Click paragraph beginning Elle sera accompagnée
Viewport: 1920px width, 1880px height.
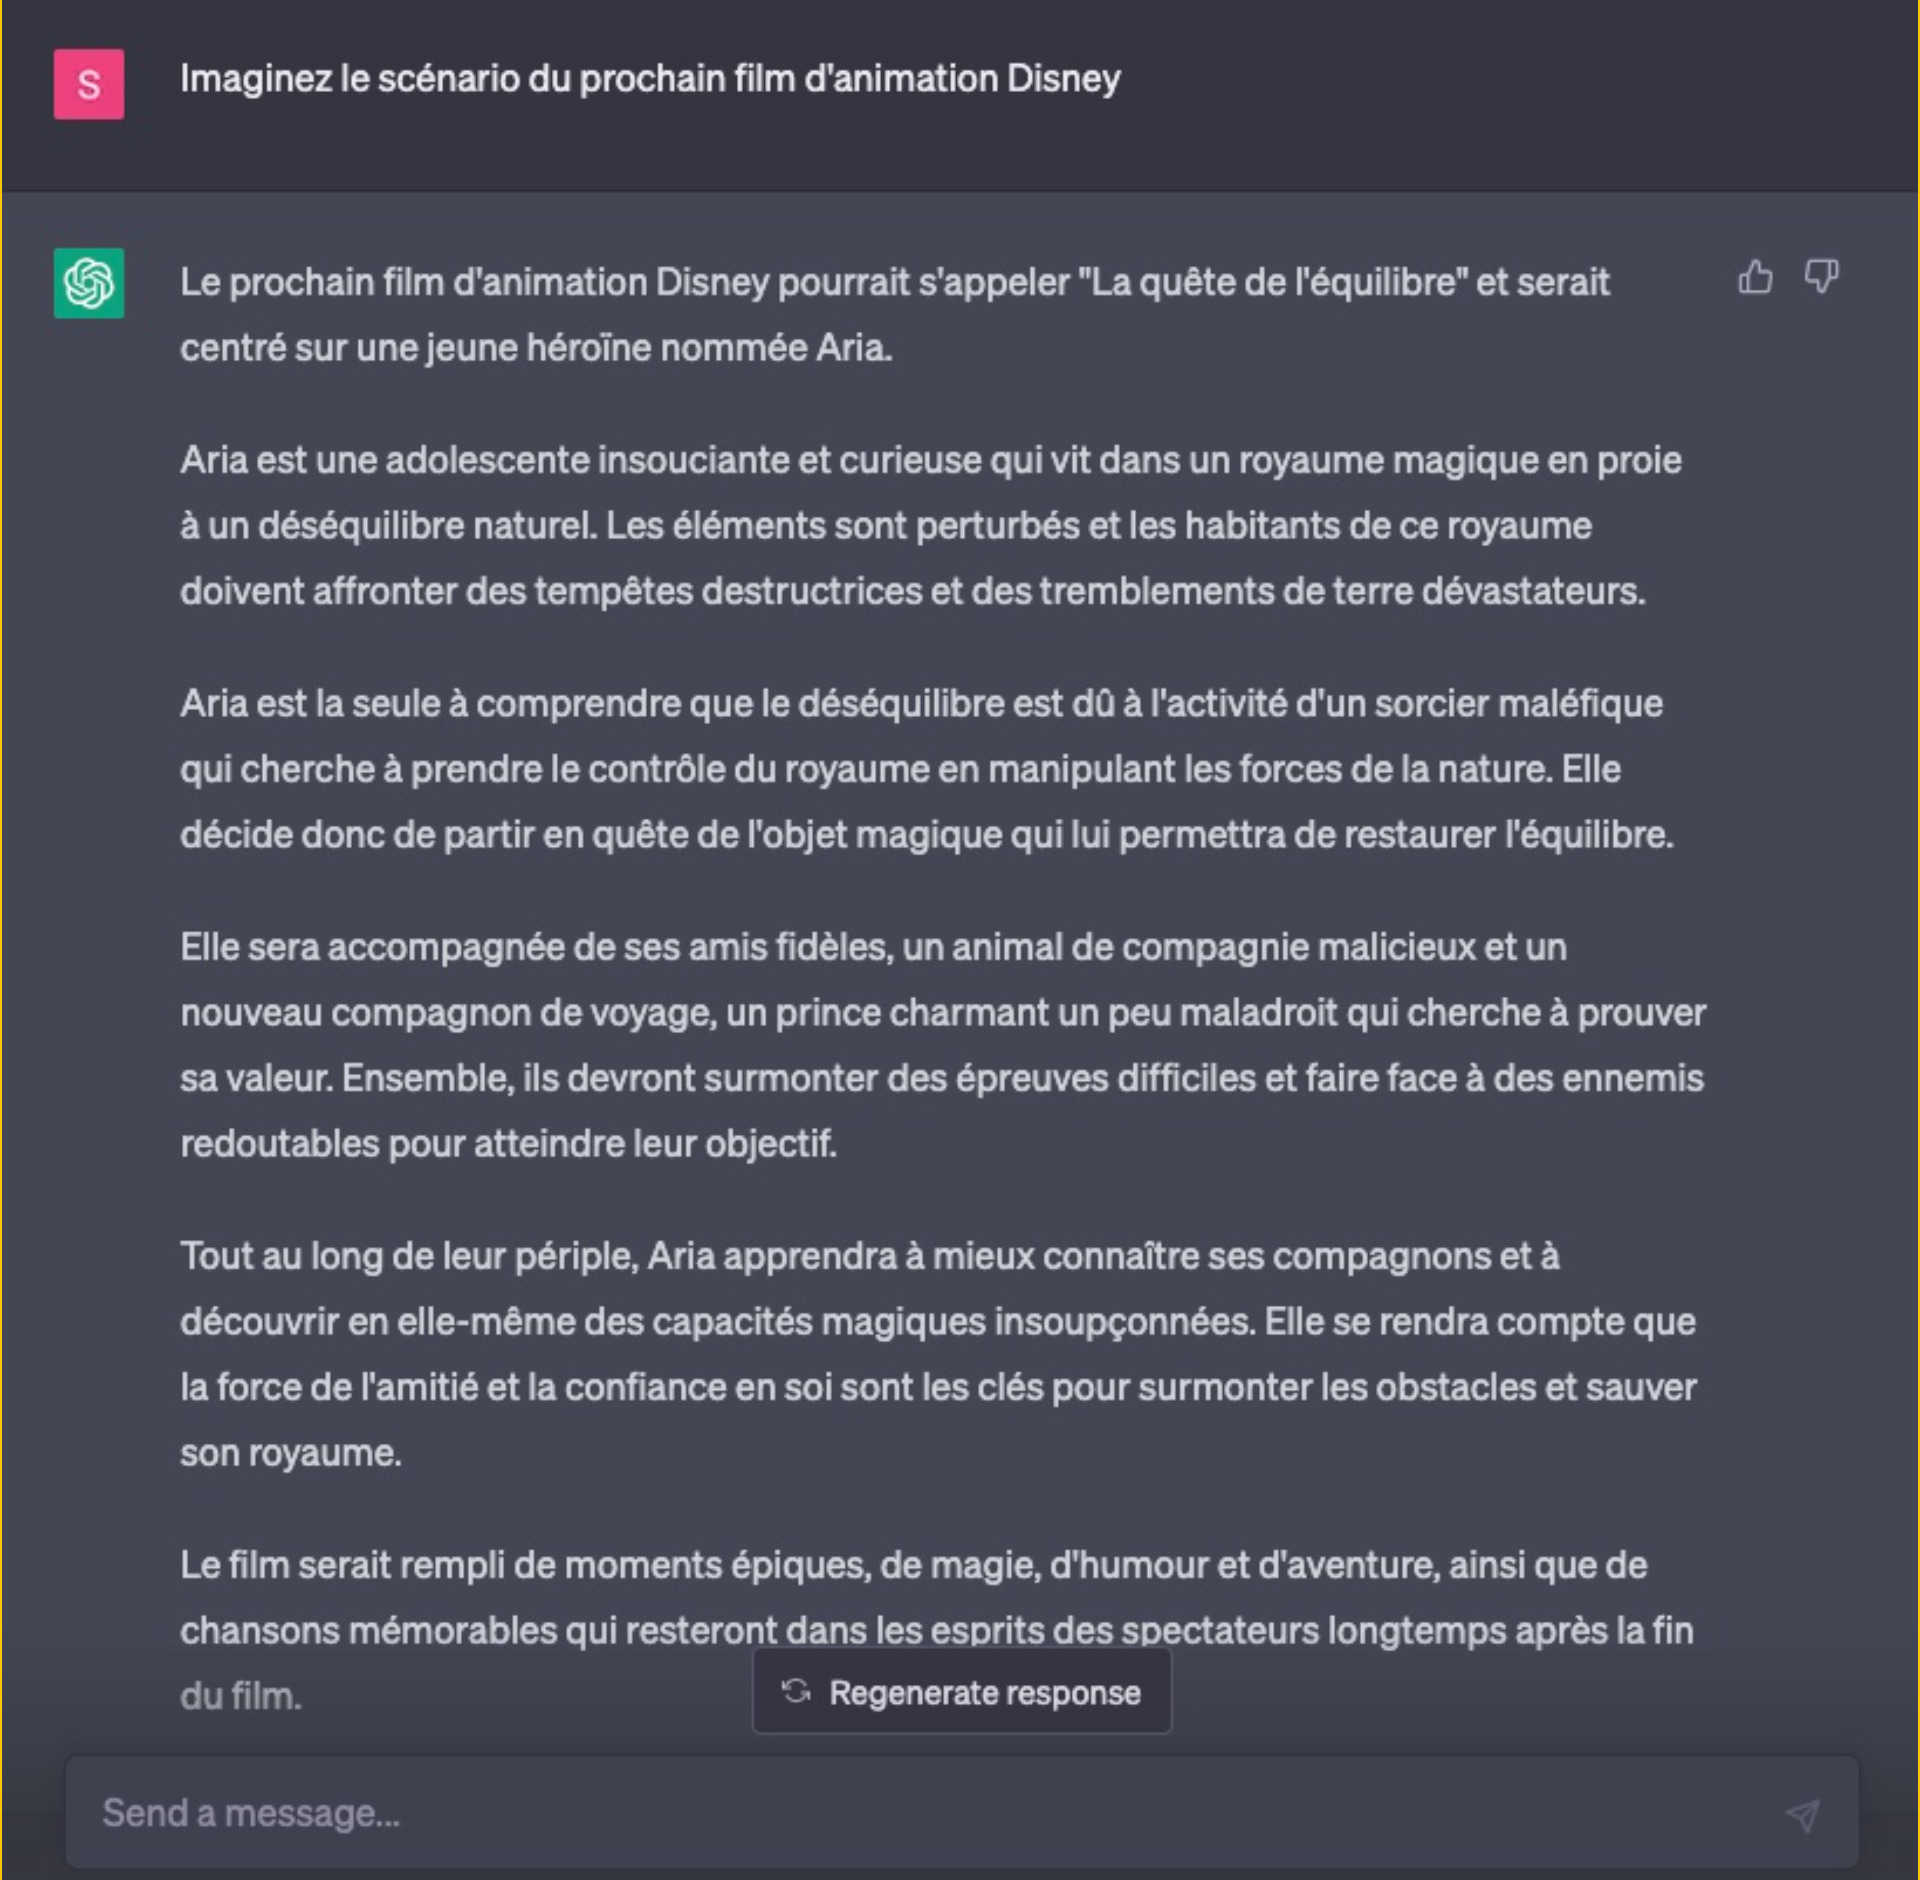[x=943, y=1045]
